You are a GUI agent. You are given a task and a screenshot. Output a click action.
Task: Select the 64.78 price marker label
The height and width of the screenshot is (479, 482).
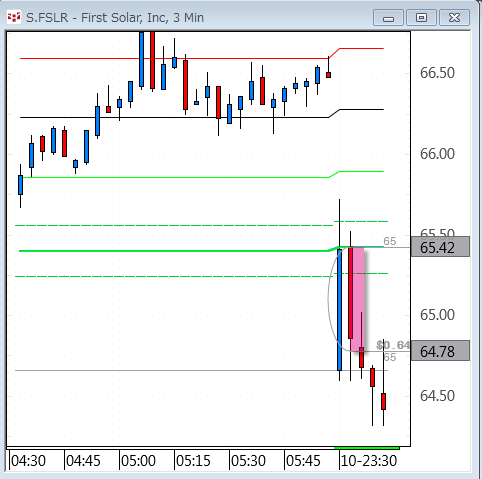440,351
